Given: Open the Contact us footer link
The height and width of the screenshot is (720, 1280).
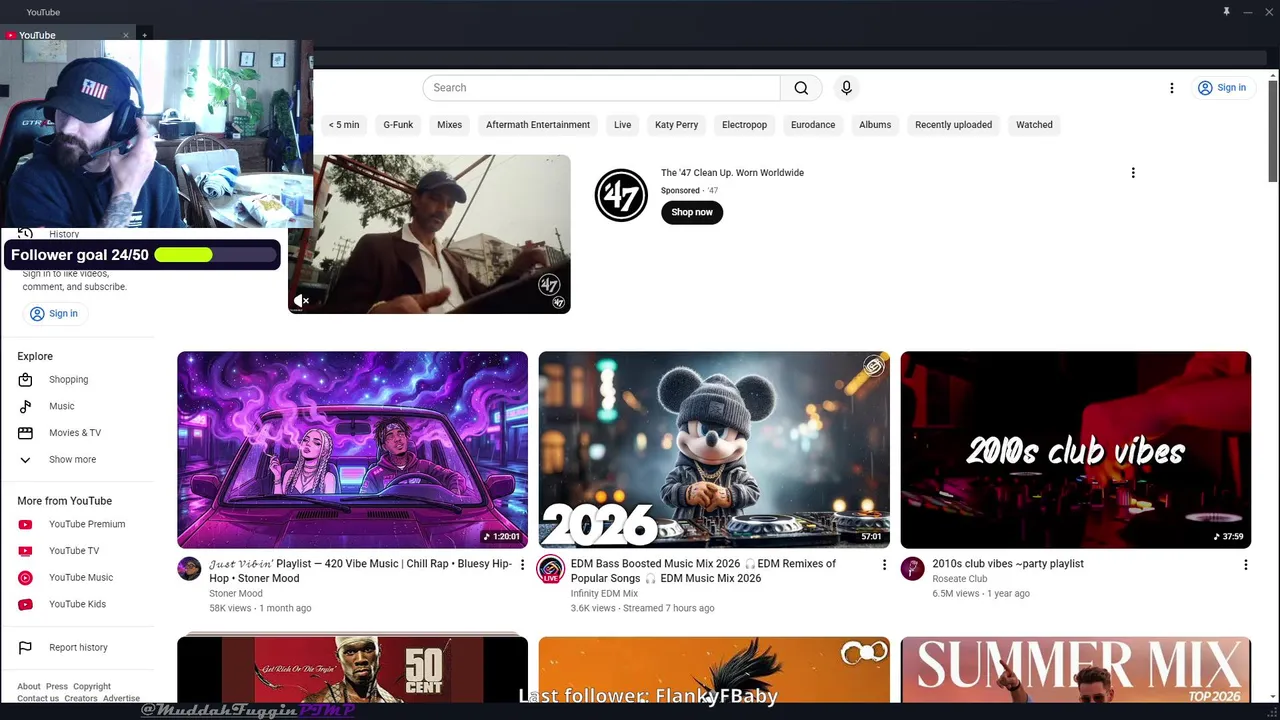Looking at the screenshot, I should [x=38, y=699].
